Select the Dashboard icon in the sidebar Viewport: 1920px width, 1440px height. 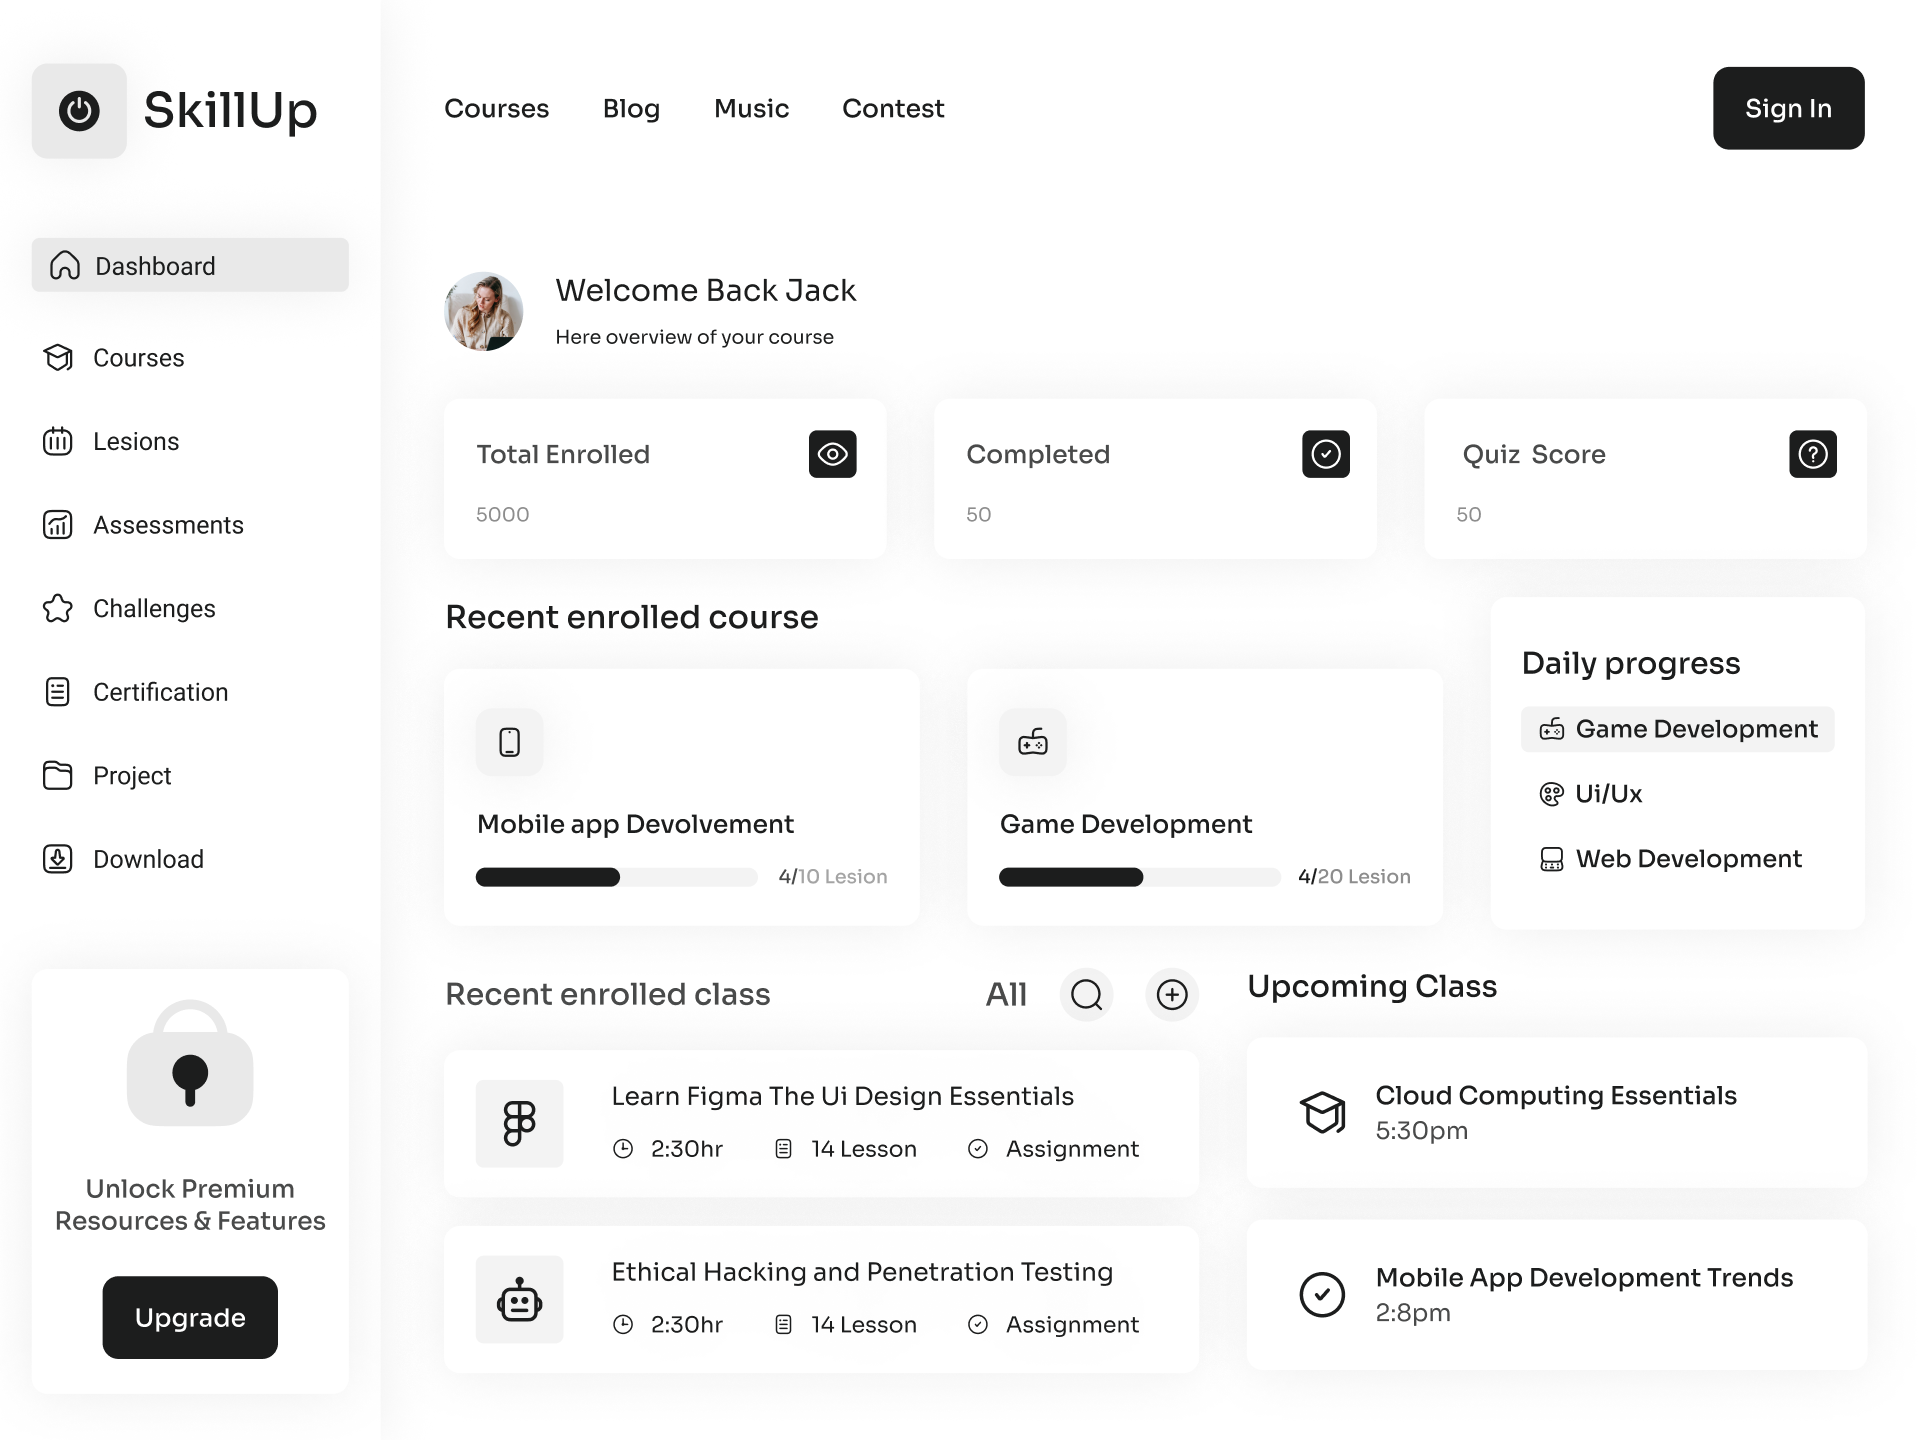click(x=65, y=265)
